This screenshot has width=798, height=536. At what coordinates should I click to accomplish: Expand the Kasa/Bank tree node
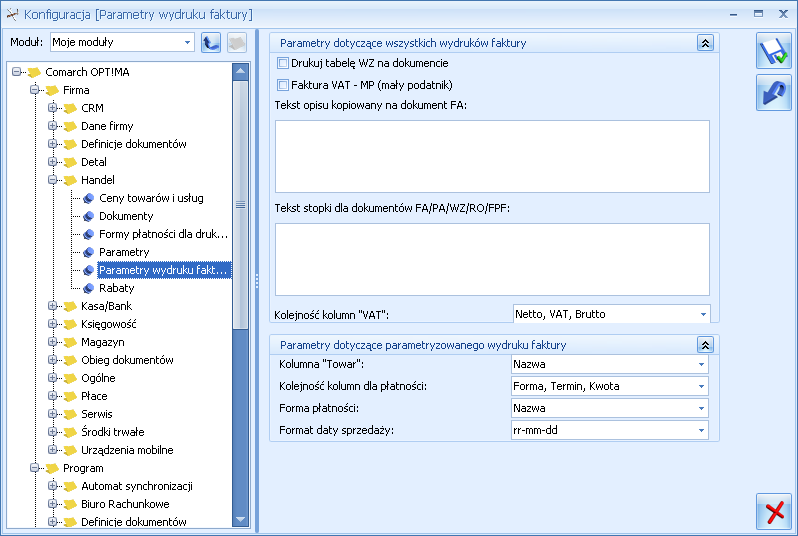tap(52, 306)
